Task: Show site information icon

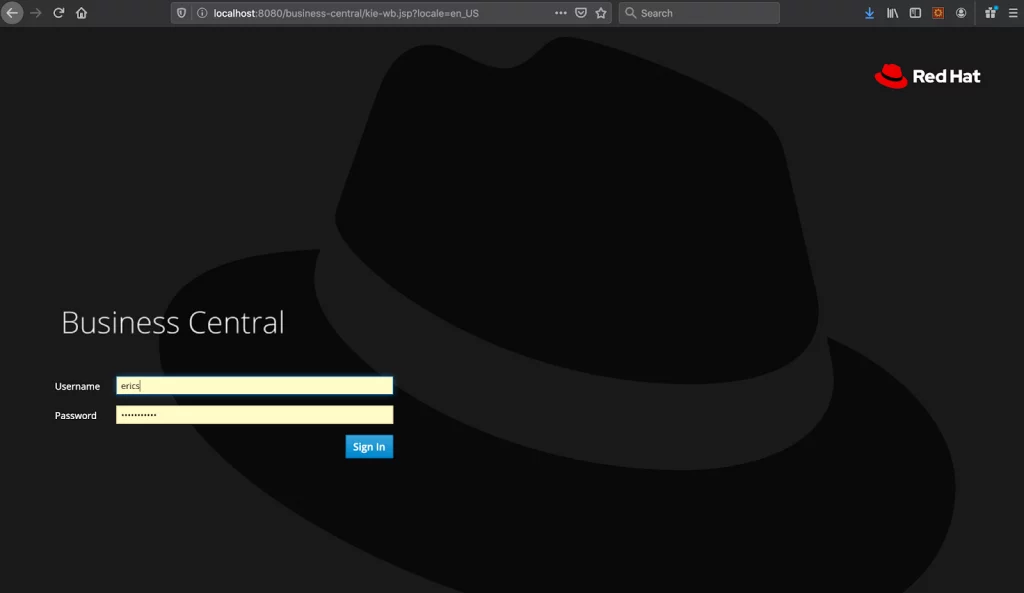Action: click(202, 13)
